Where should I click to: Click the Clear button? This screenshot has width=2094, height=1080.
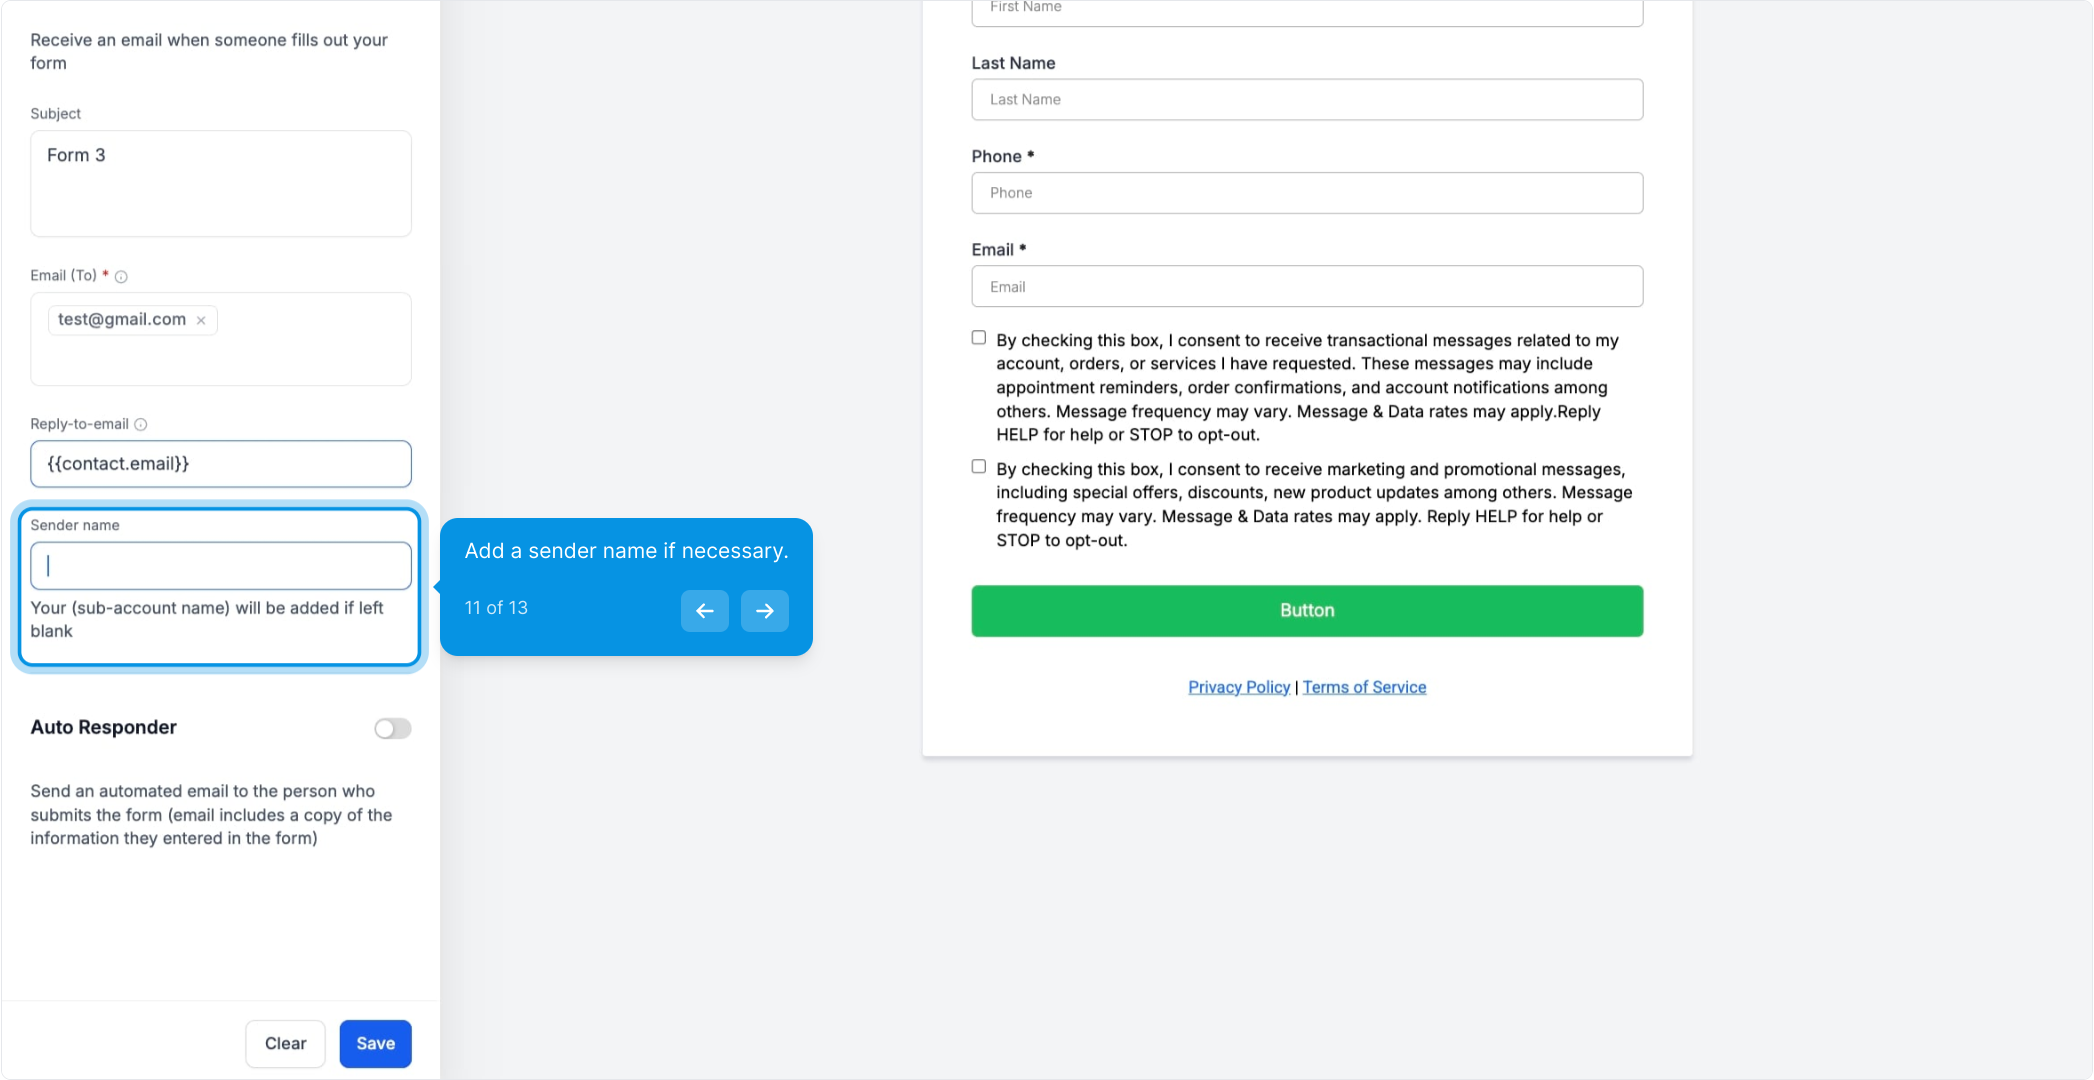tap(286, 1044)
